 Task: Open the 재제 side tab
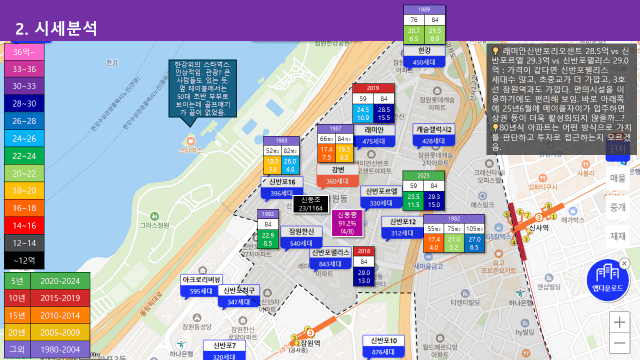tap(618, 236)
